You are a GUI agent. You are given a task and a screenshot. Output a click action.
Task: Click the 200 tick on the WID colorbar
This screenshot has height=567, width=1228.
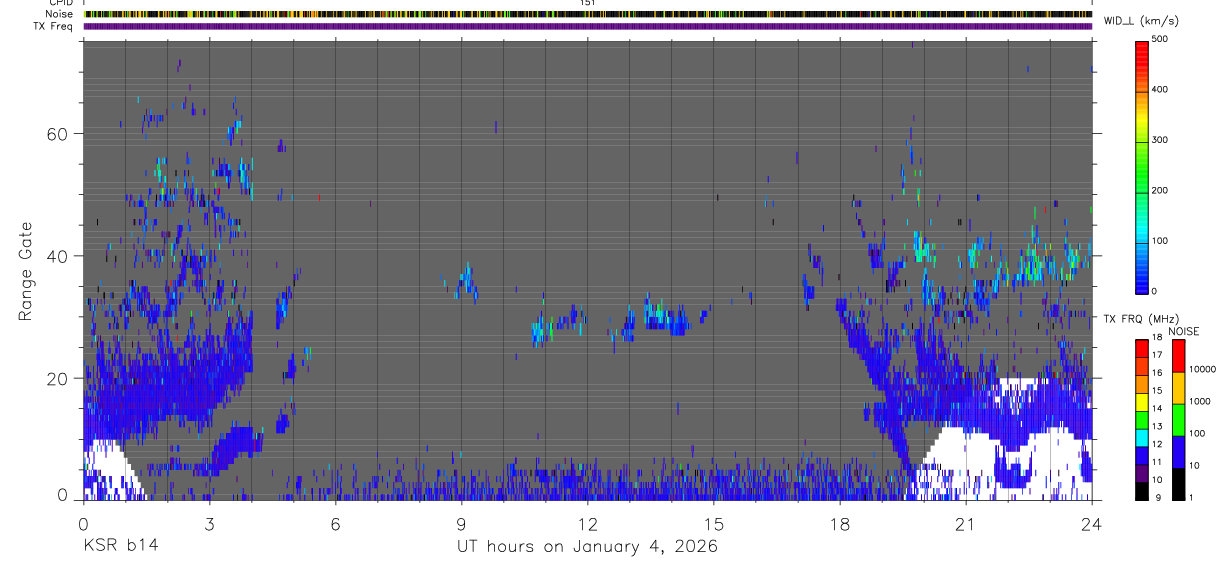pyautogui.click(x=1160, y=190)
